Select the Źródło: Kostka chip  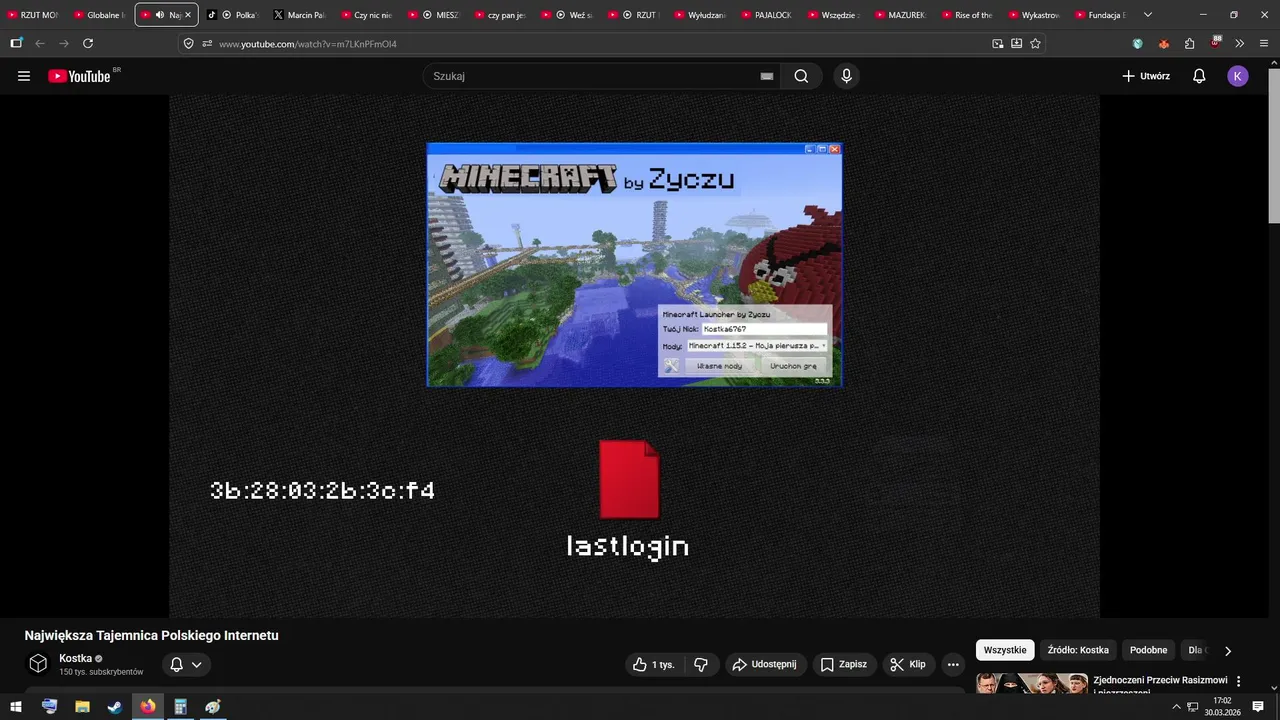pos(1078,650)
